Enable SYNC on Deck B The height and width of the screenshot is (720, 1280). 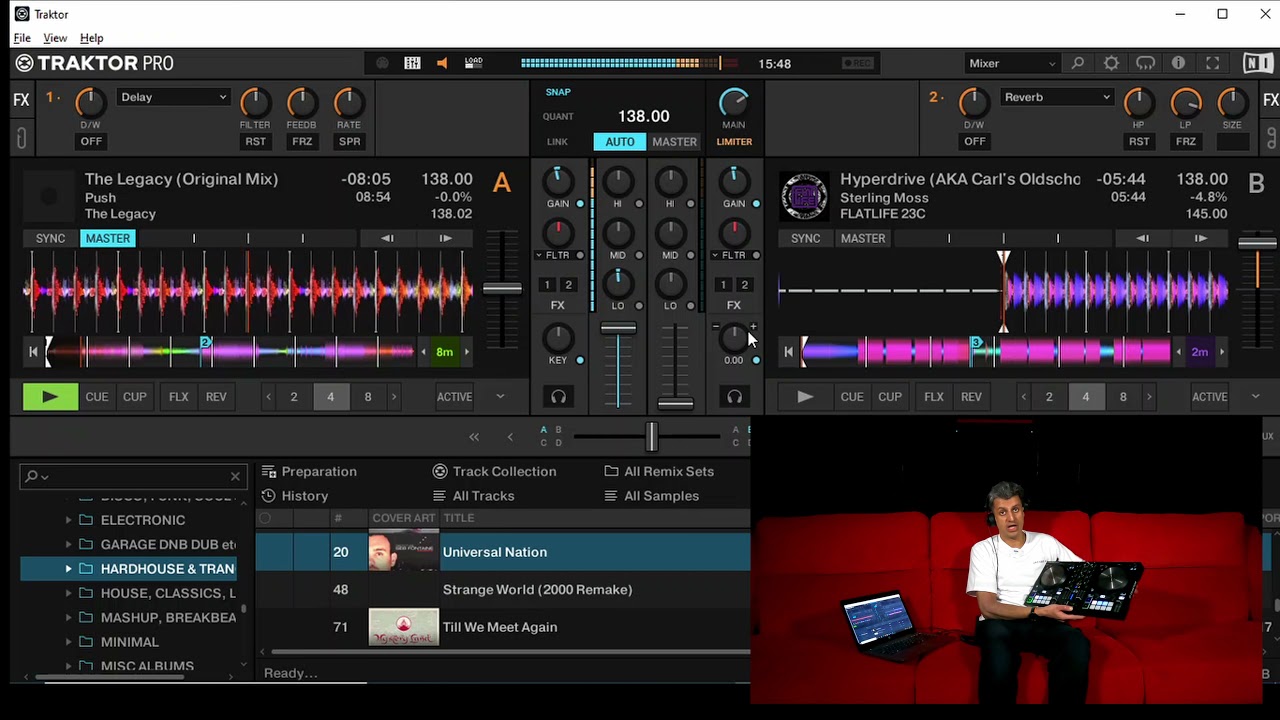[x=805, y=238]
